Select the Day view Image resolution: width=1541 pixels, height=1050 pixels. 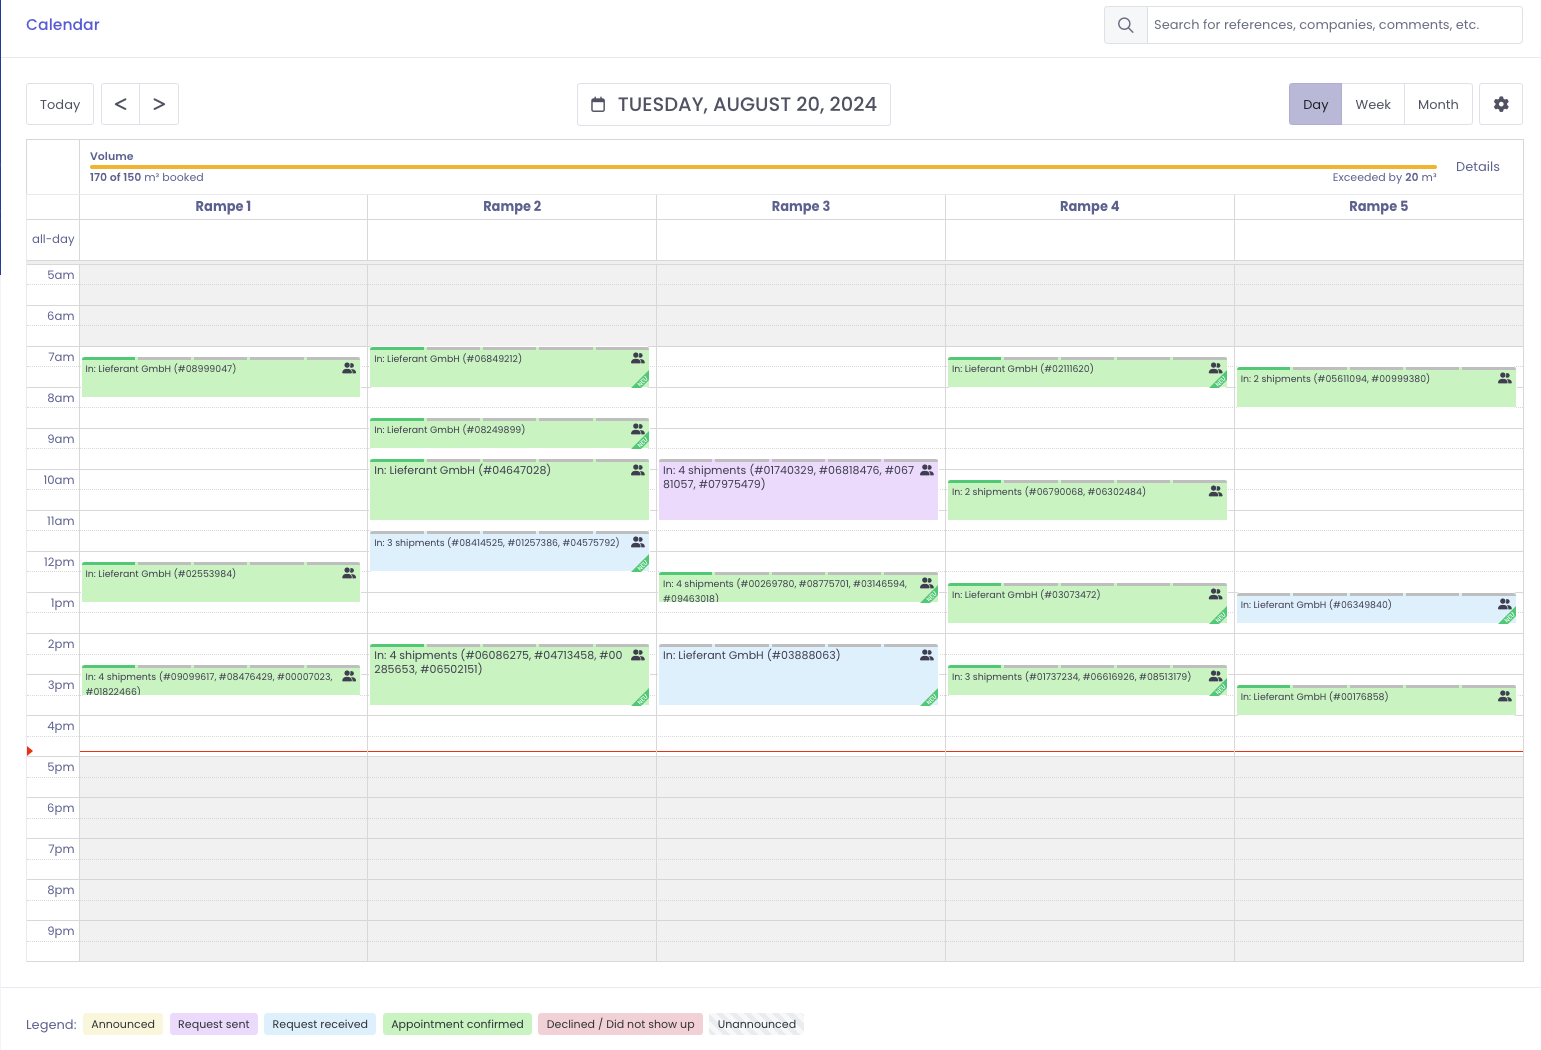1315,104
